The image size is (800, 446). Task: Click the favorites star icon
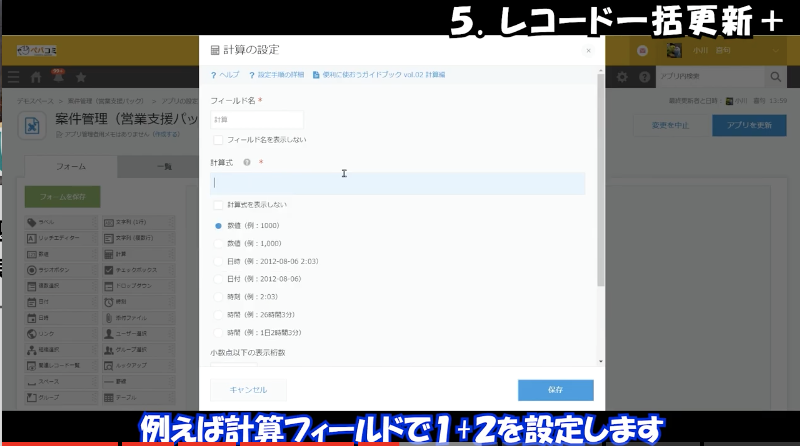tap(80, 77)
